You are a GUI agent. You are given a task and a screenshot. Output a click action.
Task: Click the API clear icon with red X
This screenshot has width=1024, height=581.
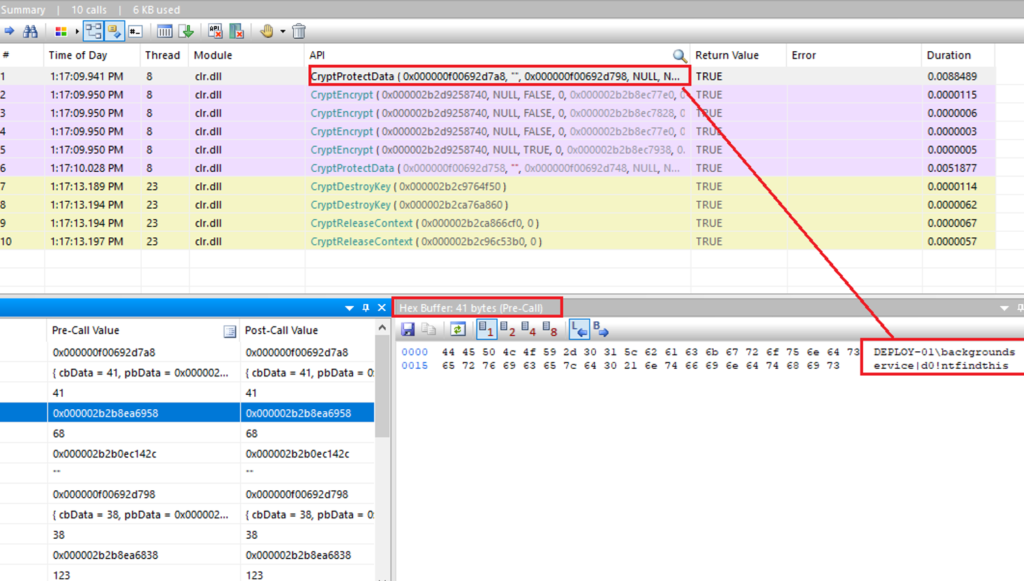click(214, 31)
